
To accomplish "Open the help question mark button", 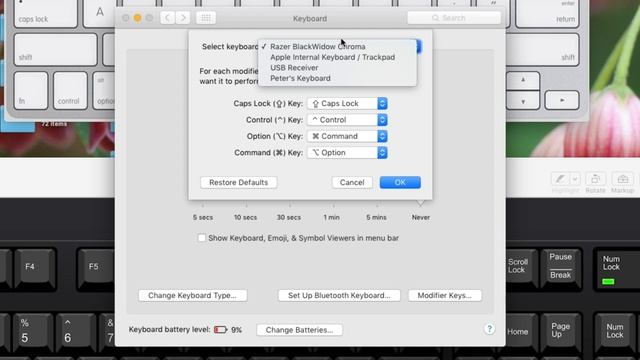I will coord(489,329).
